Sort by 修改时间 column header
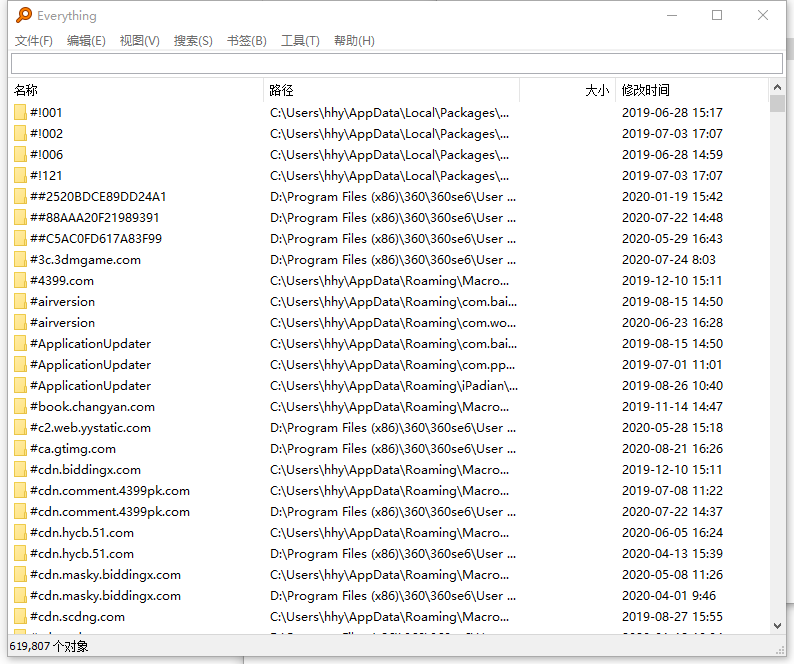 point(692,90)
